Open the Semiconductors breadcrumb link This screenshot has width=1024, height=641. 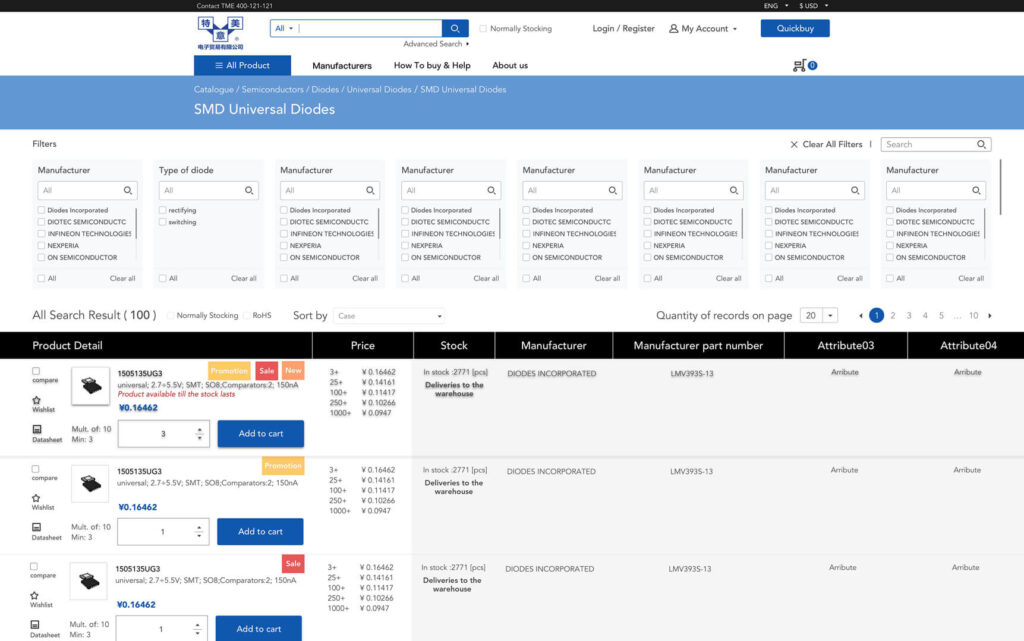[x=273, y=89]
